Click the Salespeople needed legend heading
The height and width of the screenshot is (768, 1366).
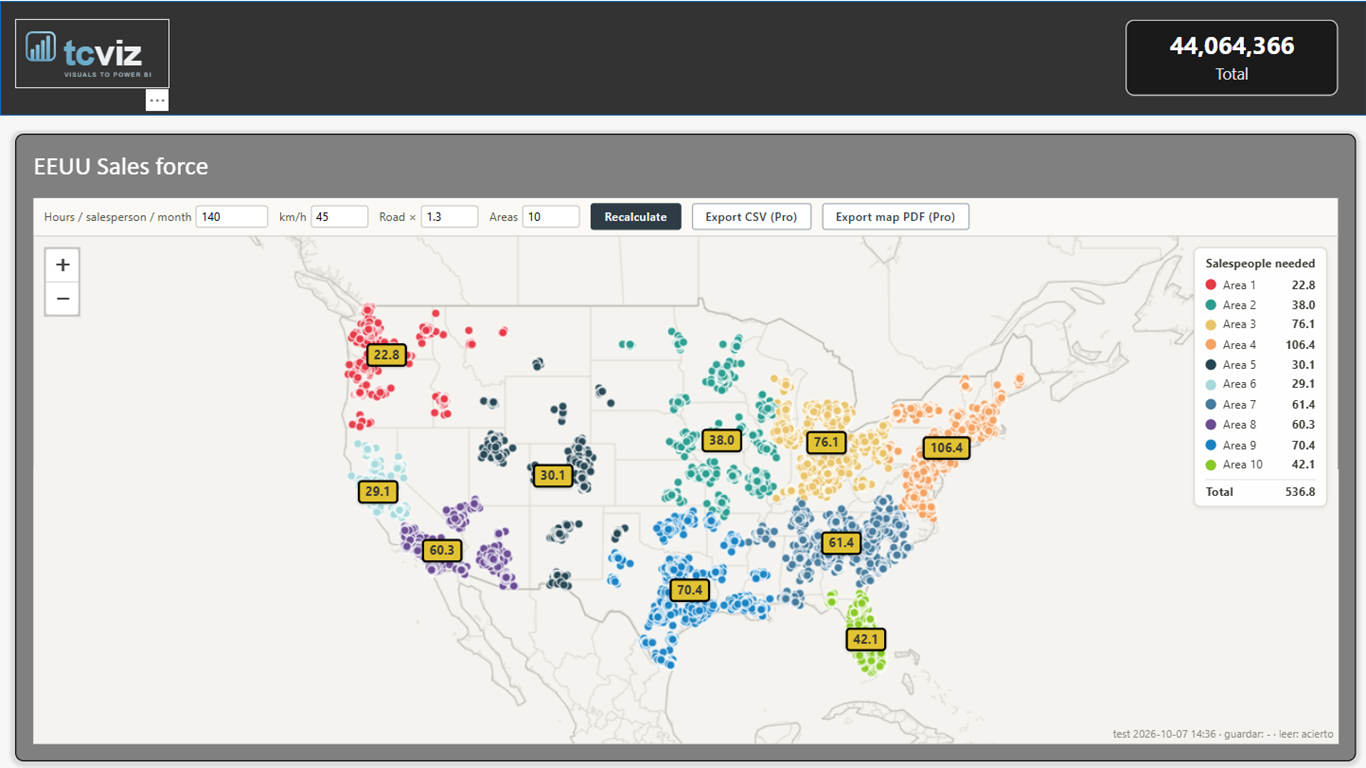pos(1260,264)
